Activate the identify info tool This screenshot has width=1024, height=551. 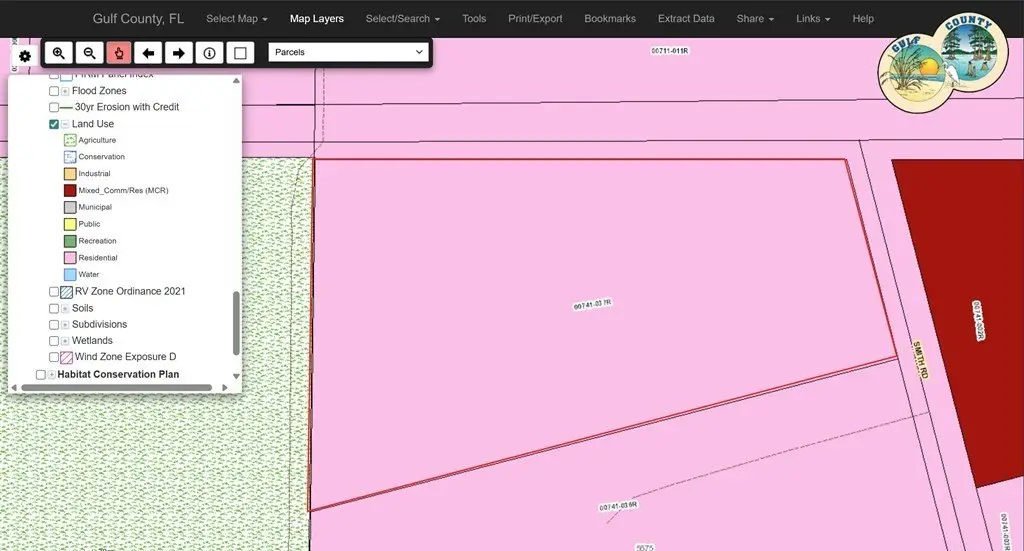[209, 53]
